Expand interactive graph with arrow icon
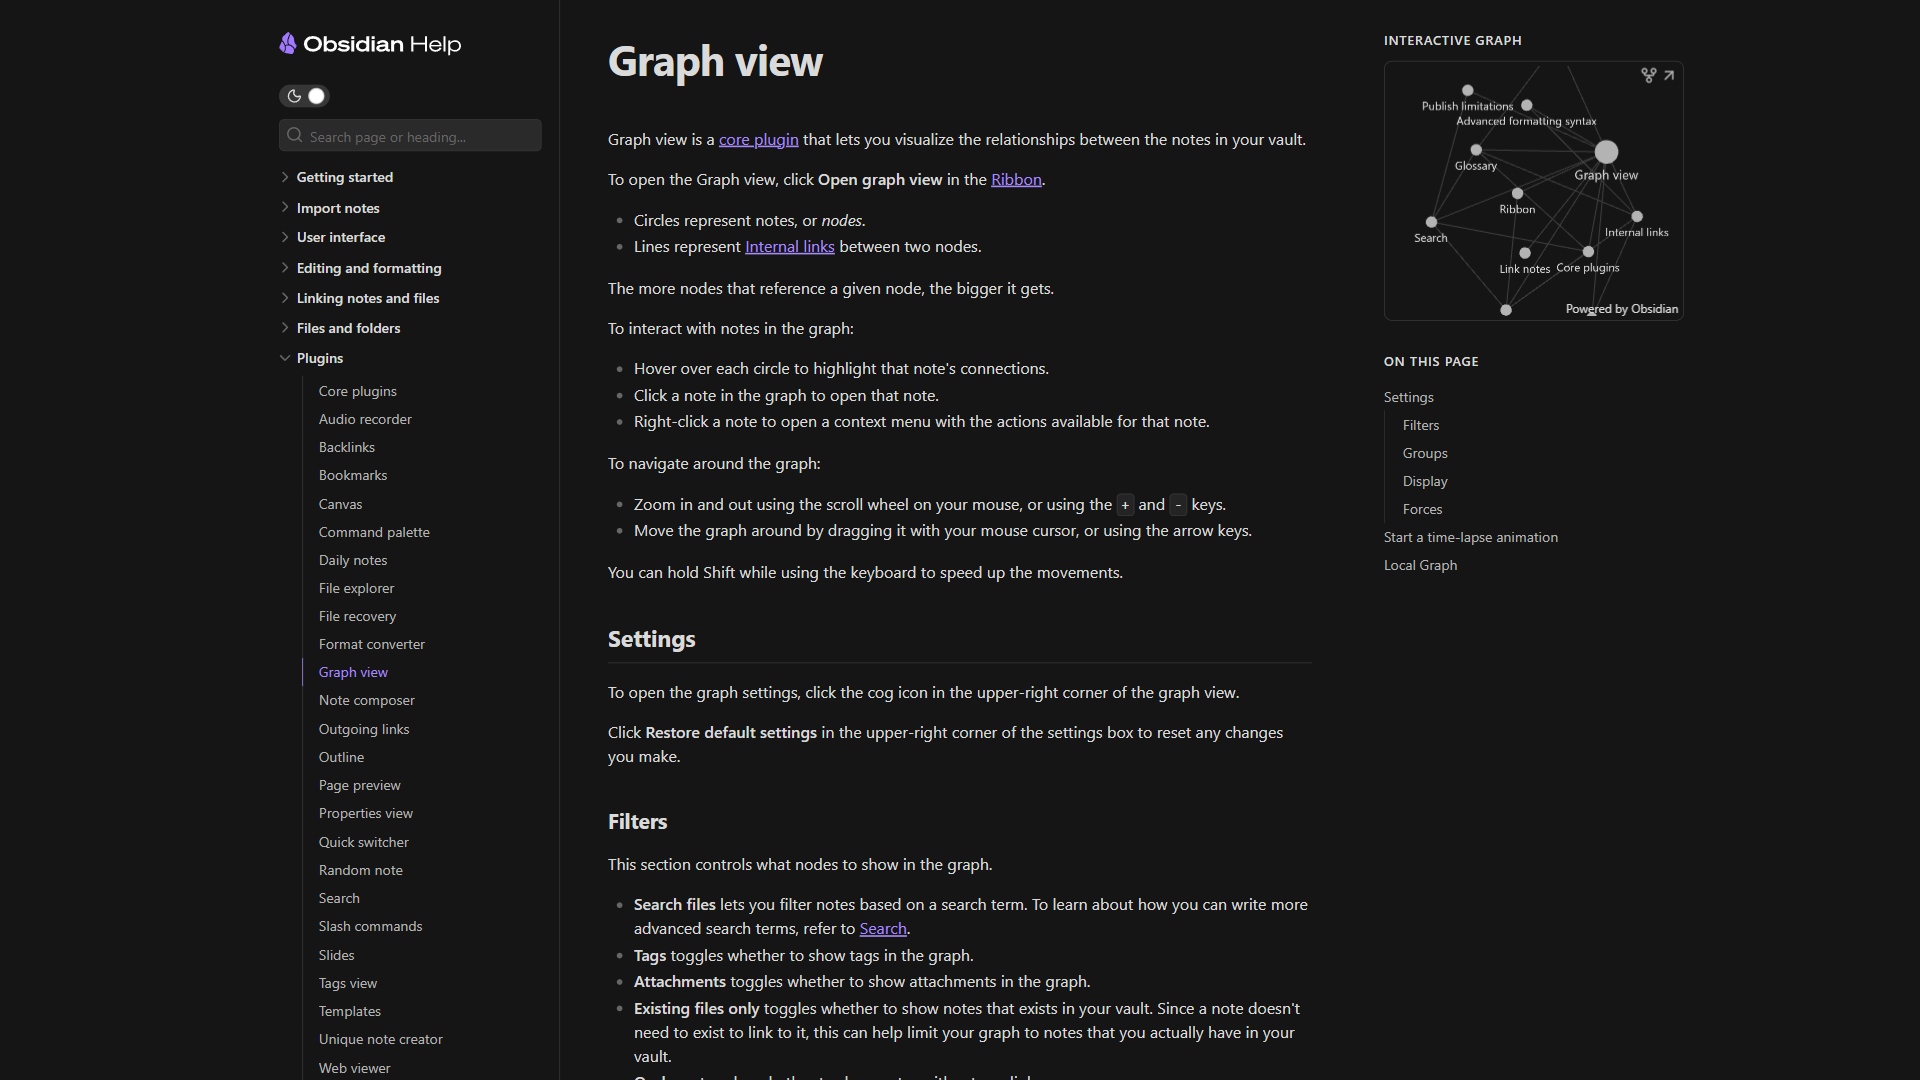 (x=1669, y=75)
